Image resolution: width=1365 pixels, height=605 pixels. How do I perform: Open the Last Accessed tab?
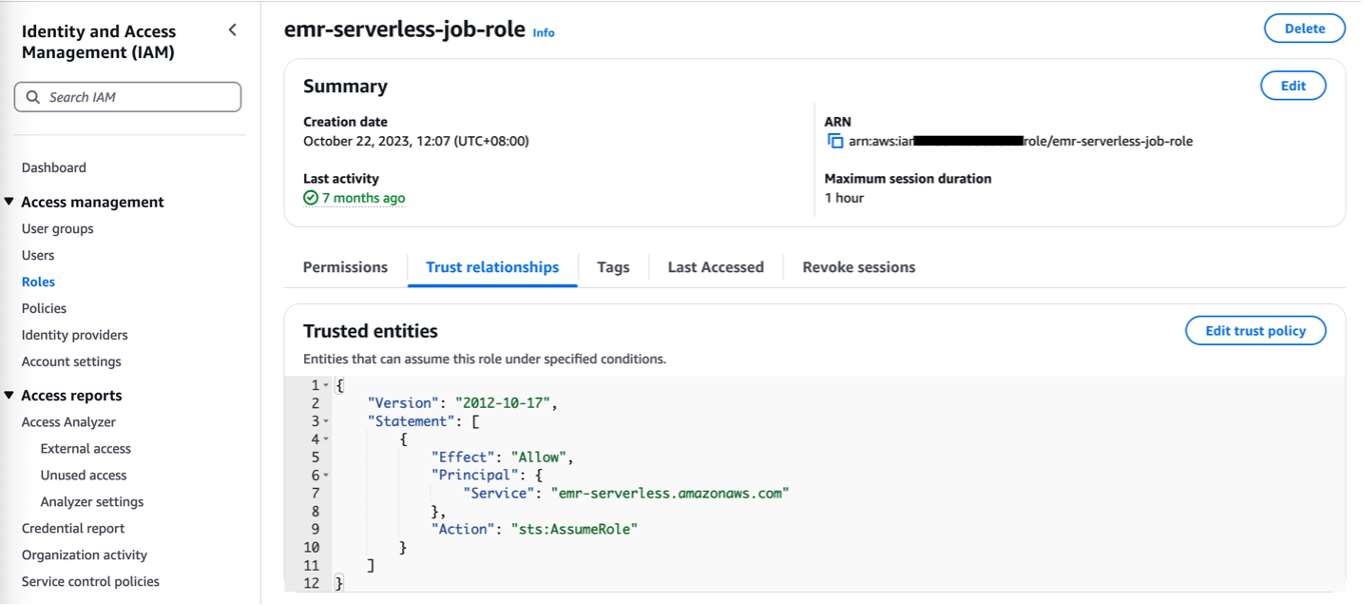click(715, 267)
